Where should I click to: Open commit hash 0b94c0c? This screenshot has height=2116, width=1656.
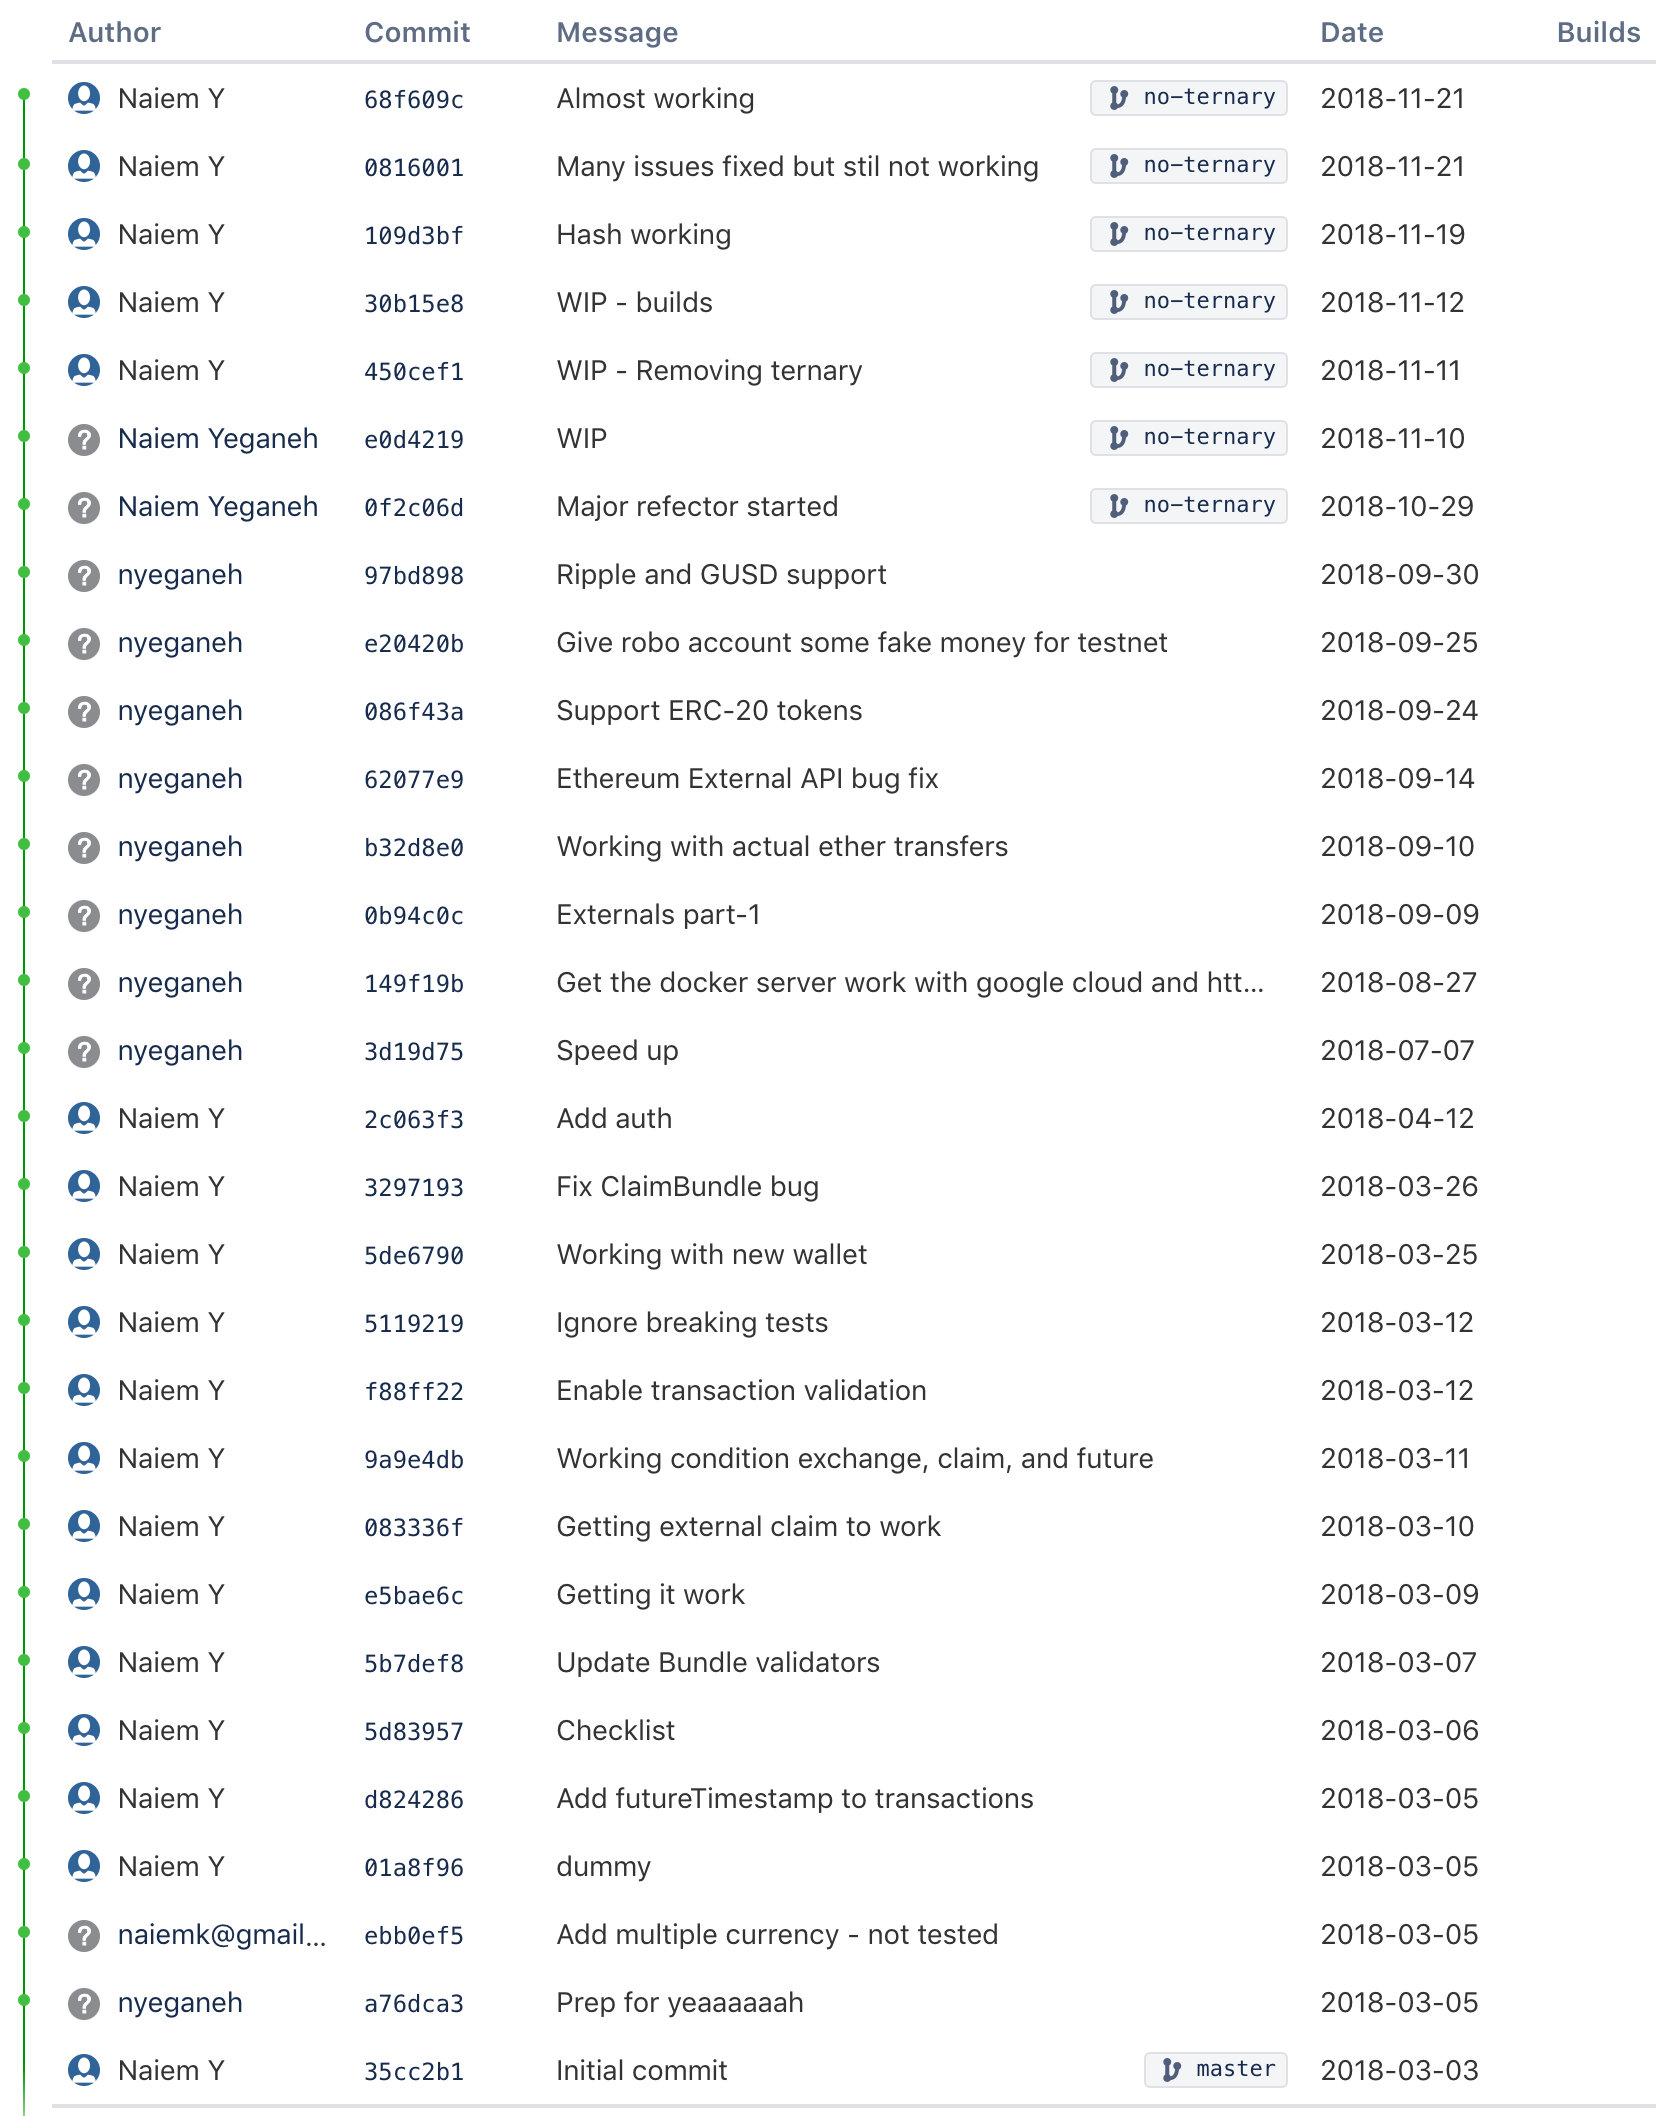pyautogui.click(x=413, y=915)
